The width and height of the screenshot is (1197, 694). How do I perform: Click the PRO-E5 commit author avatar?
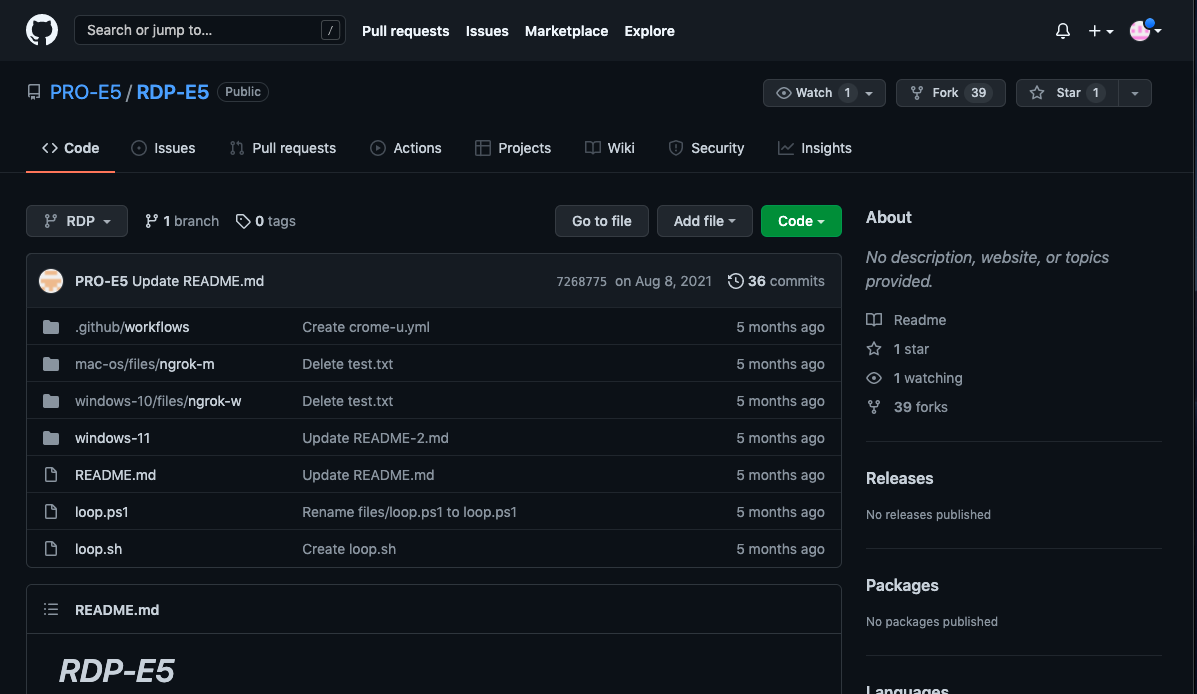51,281
